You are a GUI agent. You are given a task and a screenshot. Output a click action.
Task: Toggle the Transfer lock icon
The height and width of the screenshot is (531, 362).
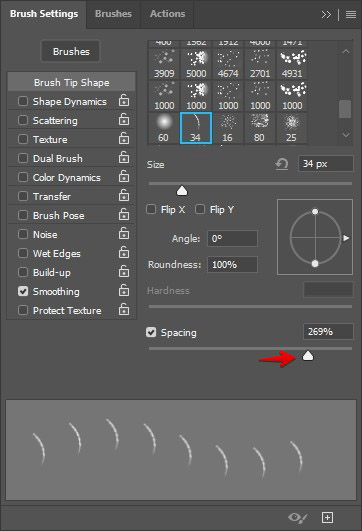coord(124,195)
